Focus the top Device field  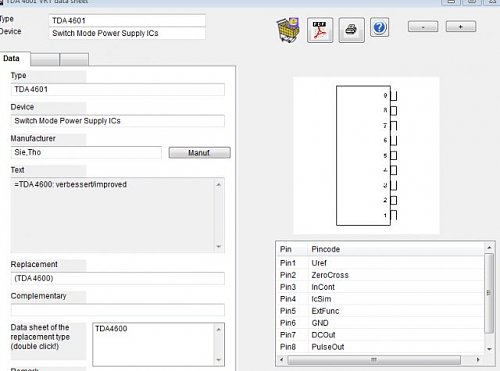click(x=127, y=33)
